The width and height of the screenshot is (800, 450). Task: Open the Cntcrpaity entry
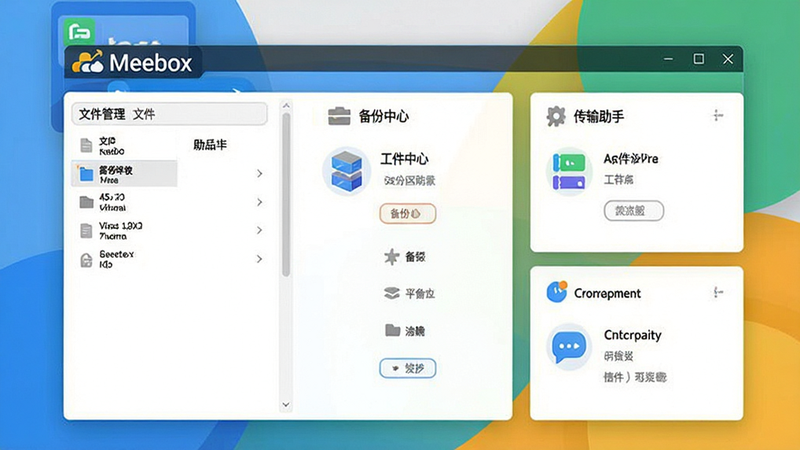point(633,335)
